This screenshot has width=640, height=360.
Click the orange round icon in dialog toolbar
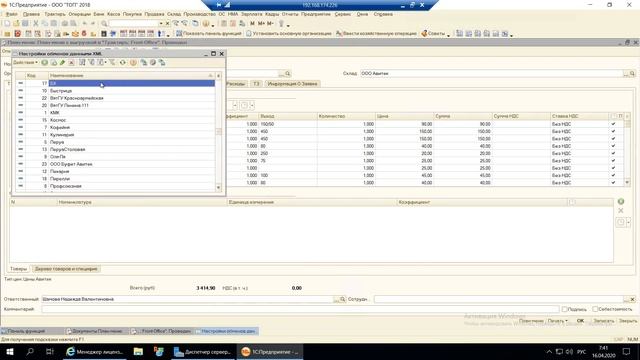(133, 62)
